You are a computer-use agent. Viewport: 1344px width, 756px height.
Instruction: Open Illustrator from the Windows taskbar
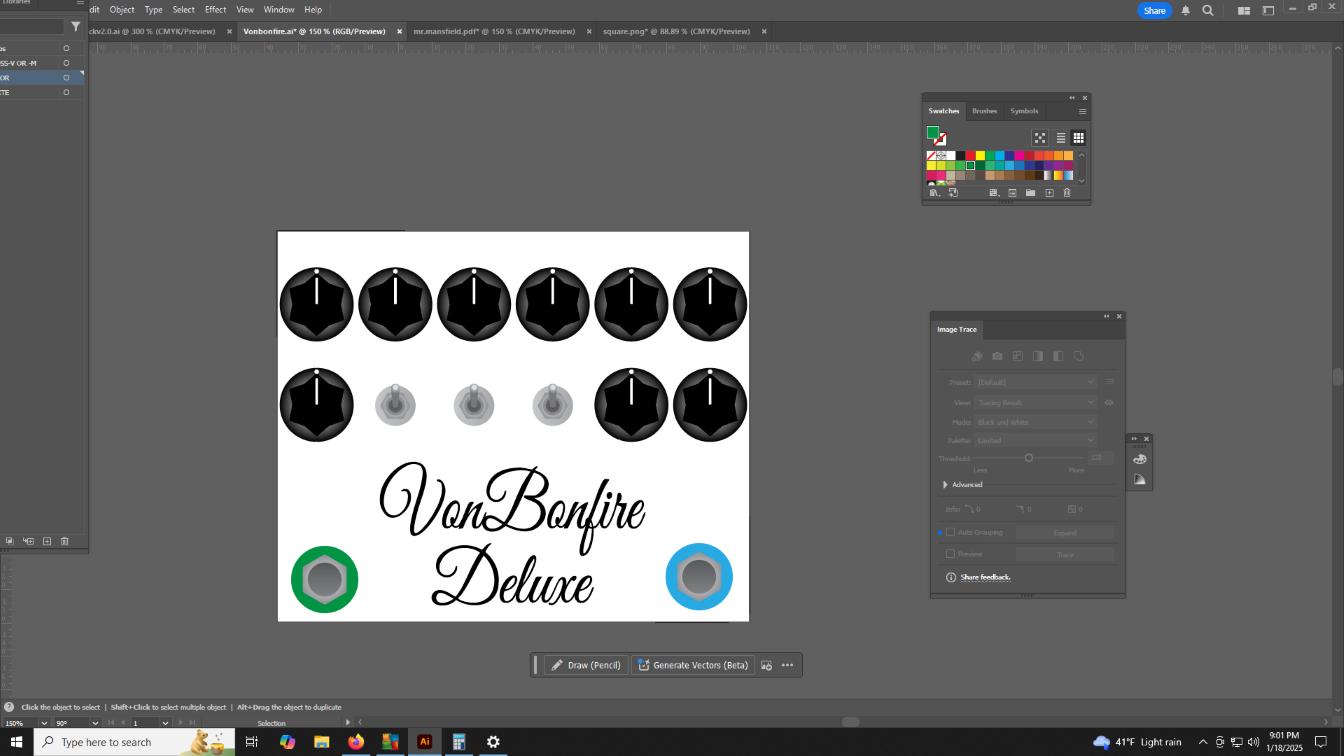[x=424, y=742]
